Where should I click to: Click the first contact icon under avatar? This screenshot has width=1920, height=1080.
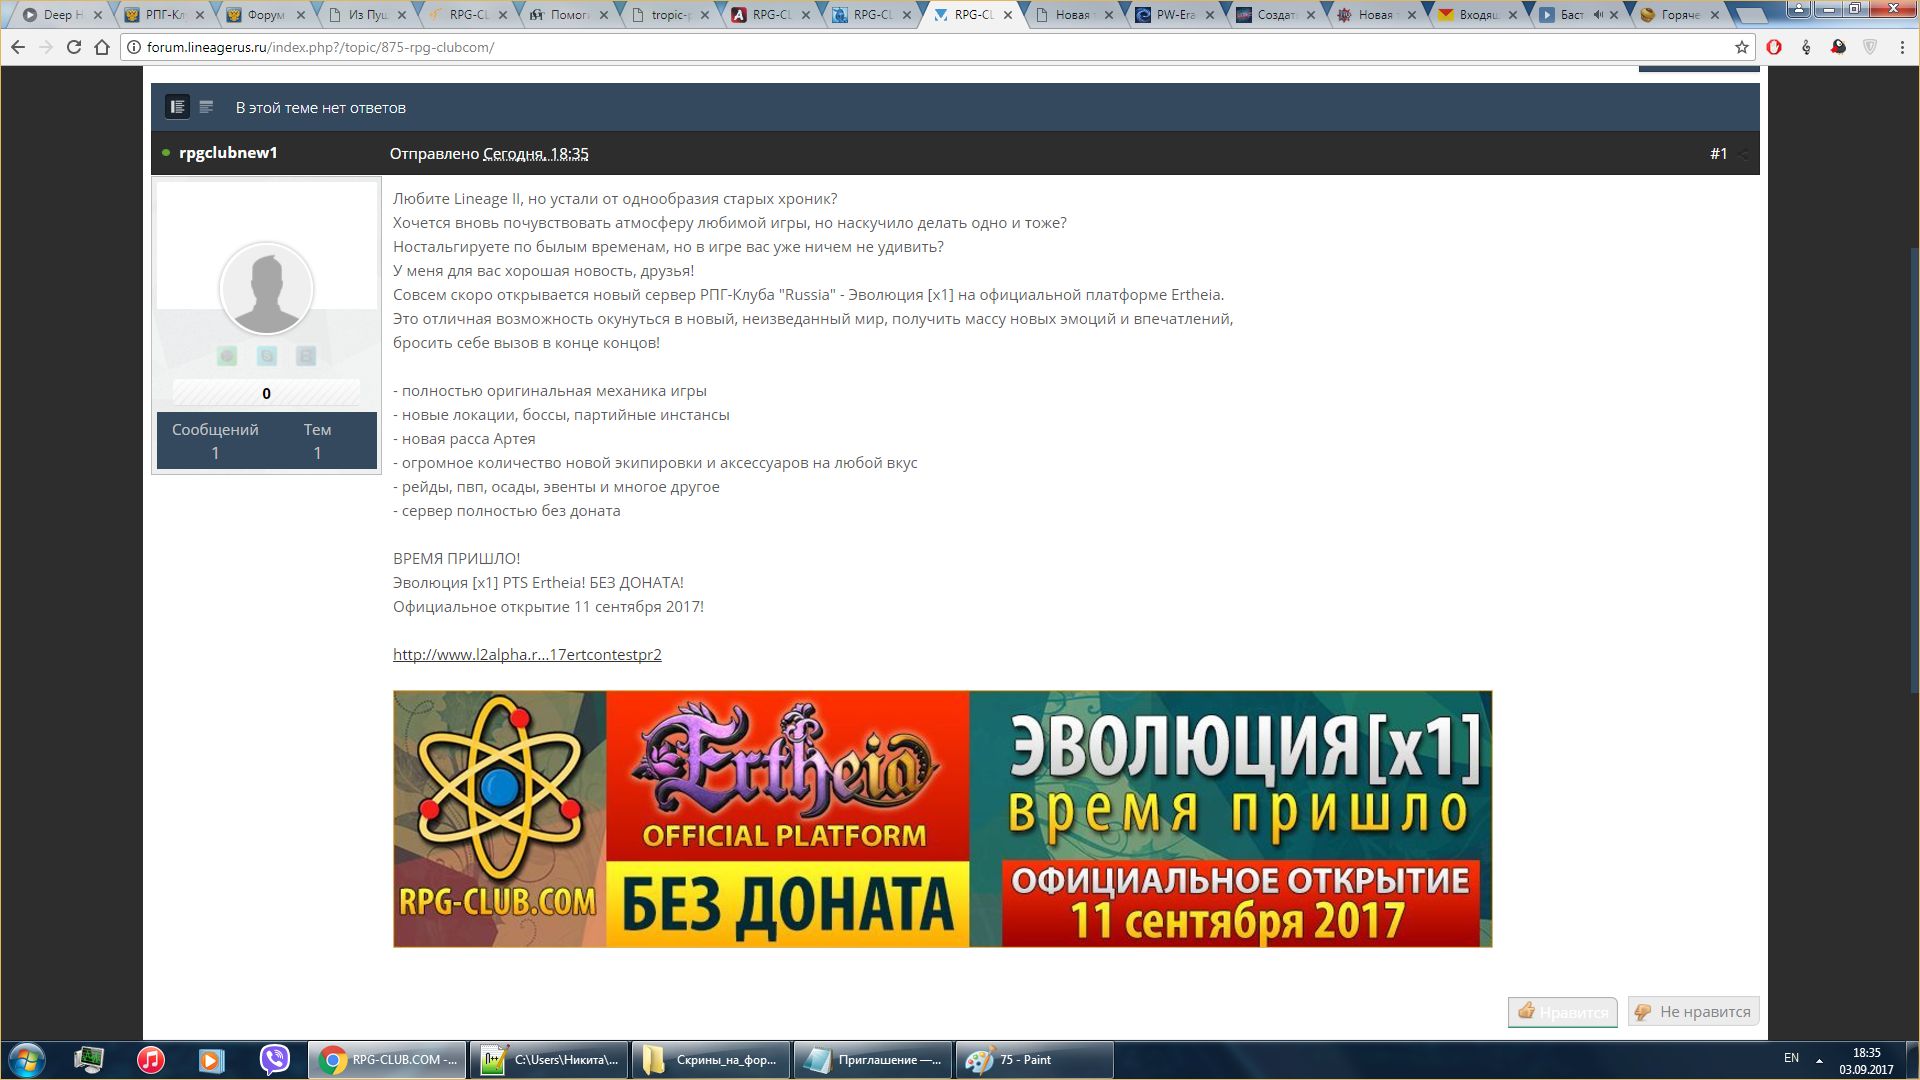(227, 356)
